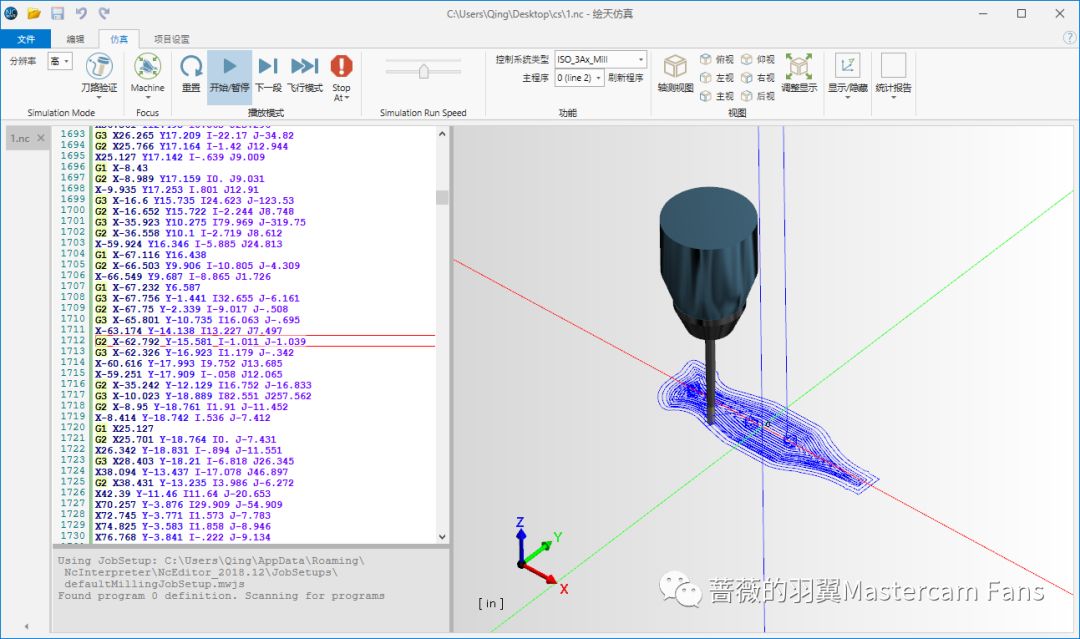Open the 主程序 0 (line 2) dropdown
The image size is (1080, 639).
tap(579, 78)
